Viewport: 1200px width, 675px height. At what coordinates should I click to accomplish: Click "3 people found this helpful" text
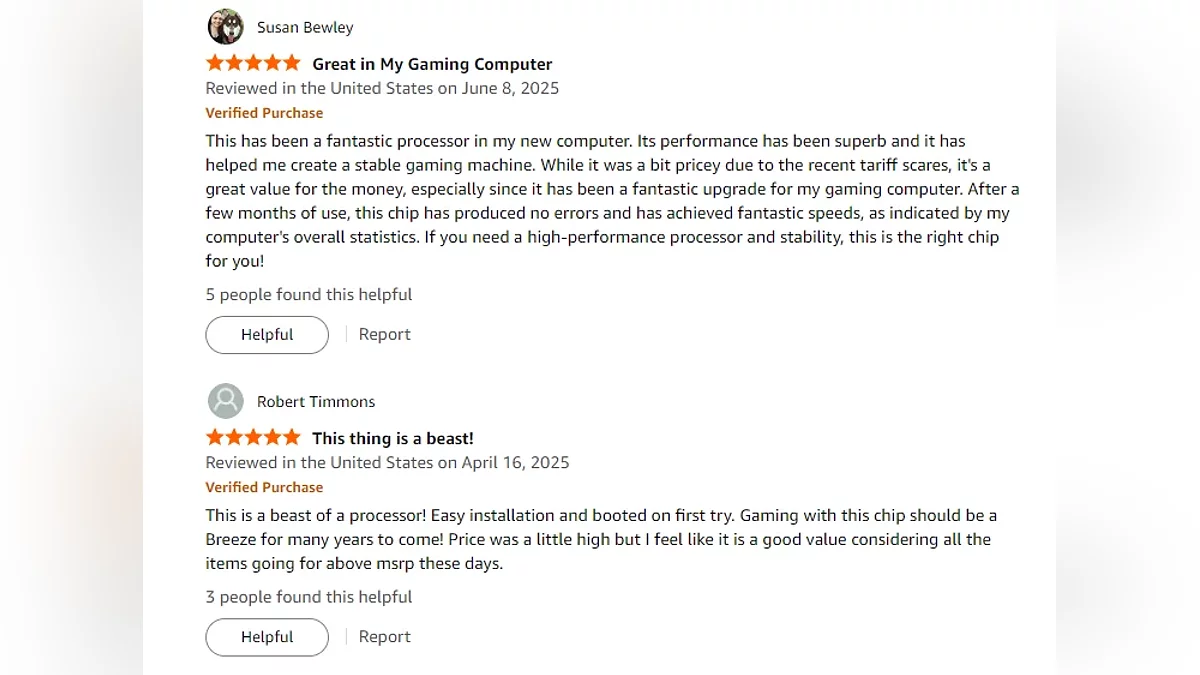click(x=309, y=596)
